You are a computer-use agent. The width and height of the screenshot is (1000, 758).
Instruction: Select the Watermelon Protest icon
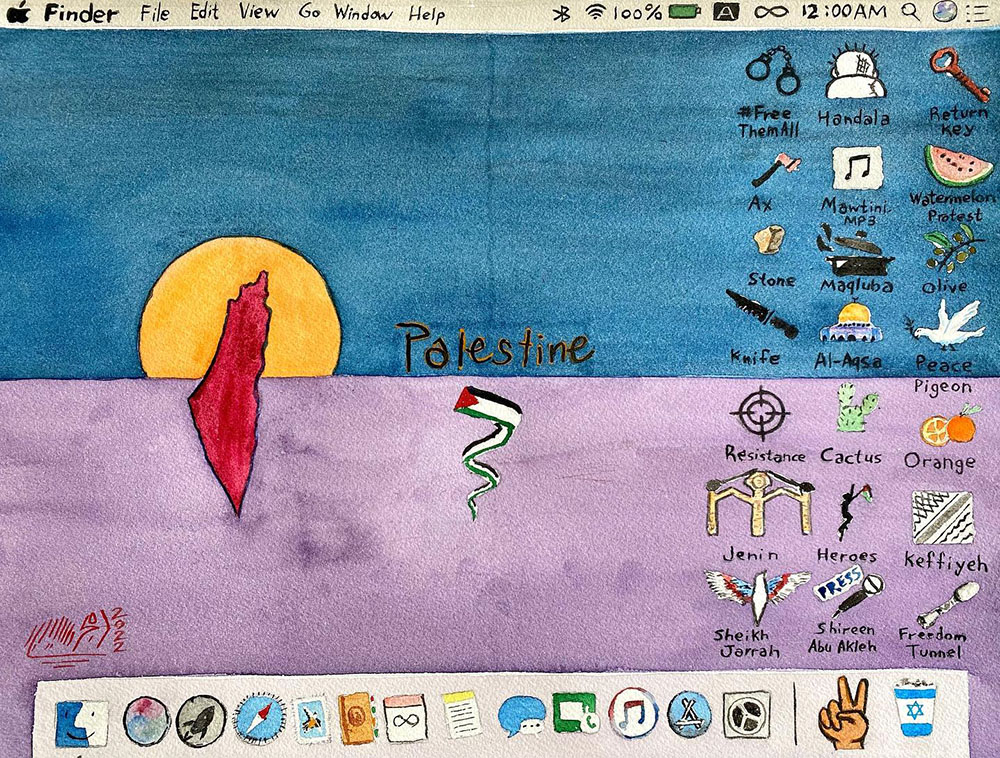958,165
